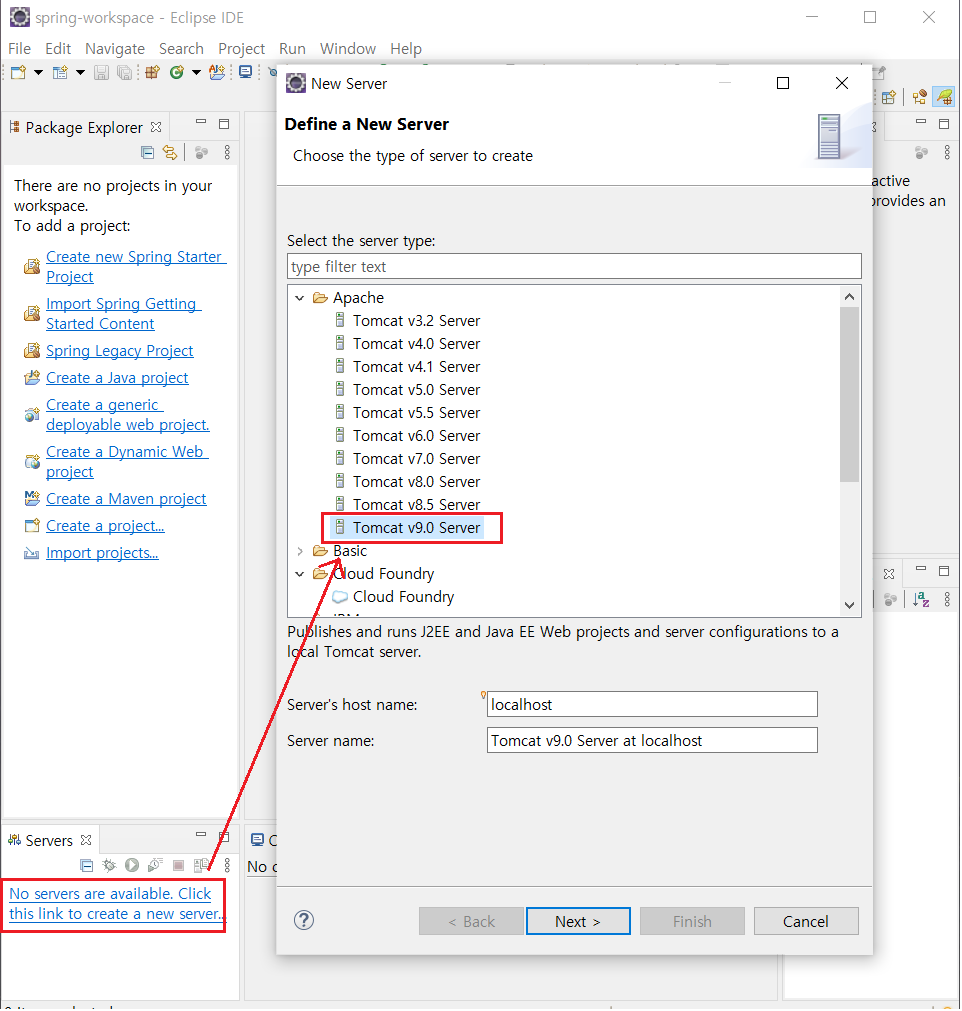Open the Search menu
This screenshot has height=1011, width=962.
pyautogui.click(x=181, y=49)
